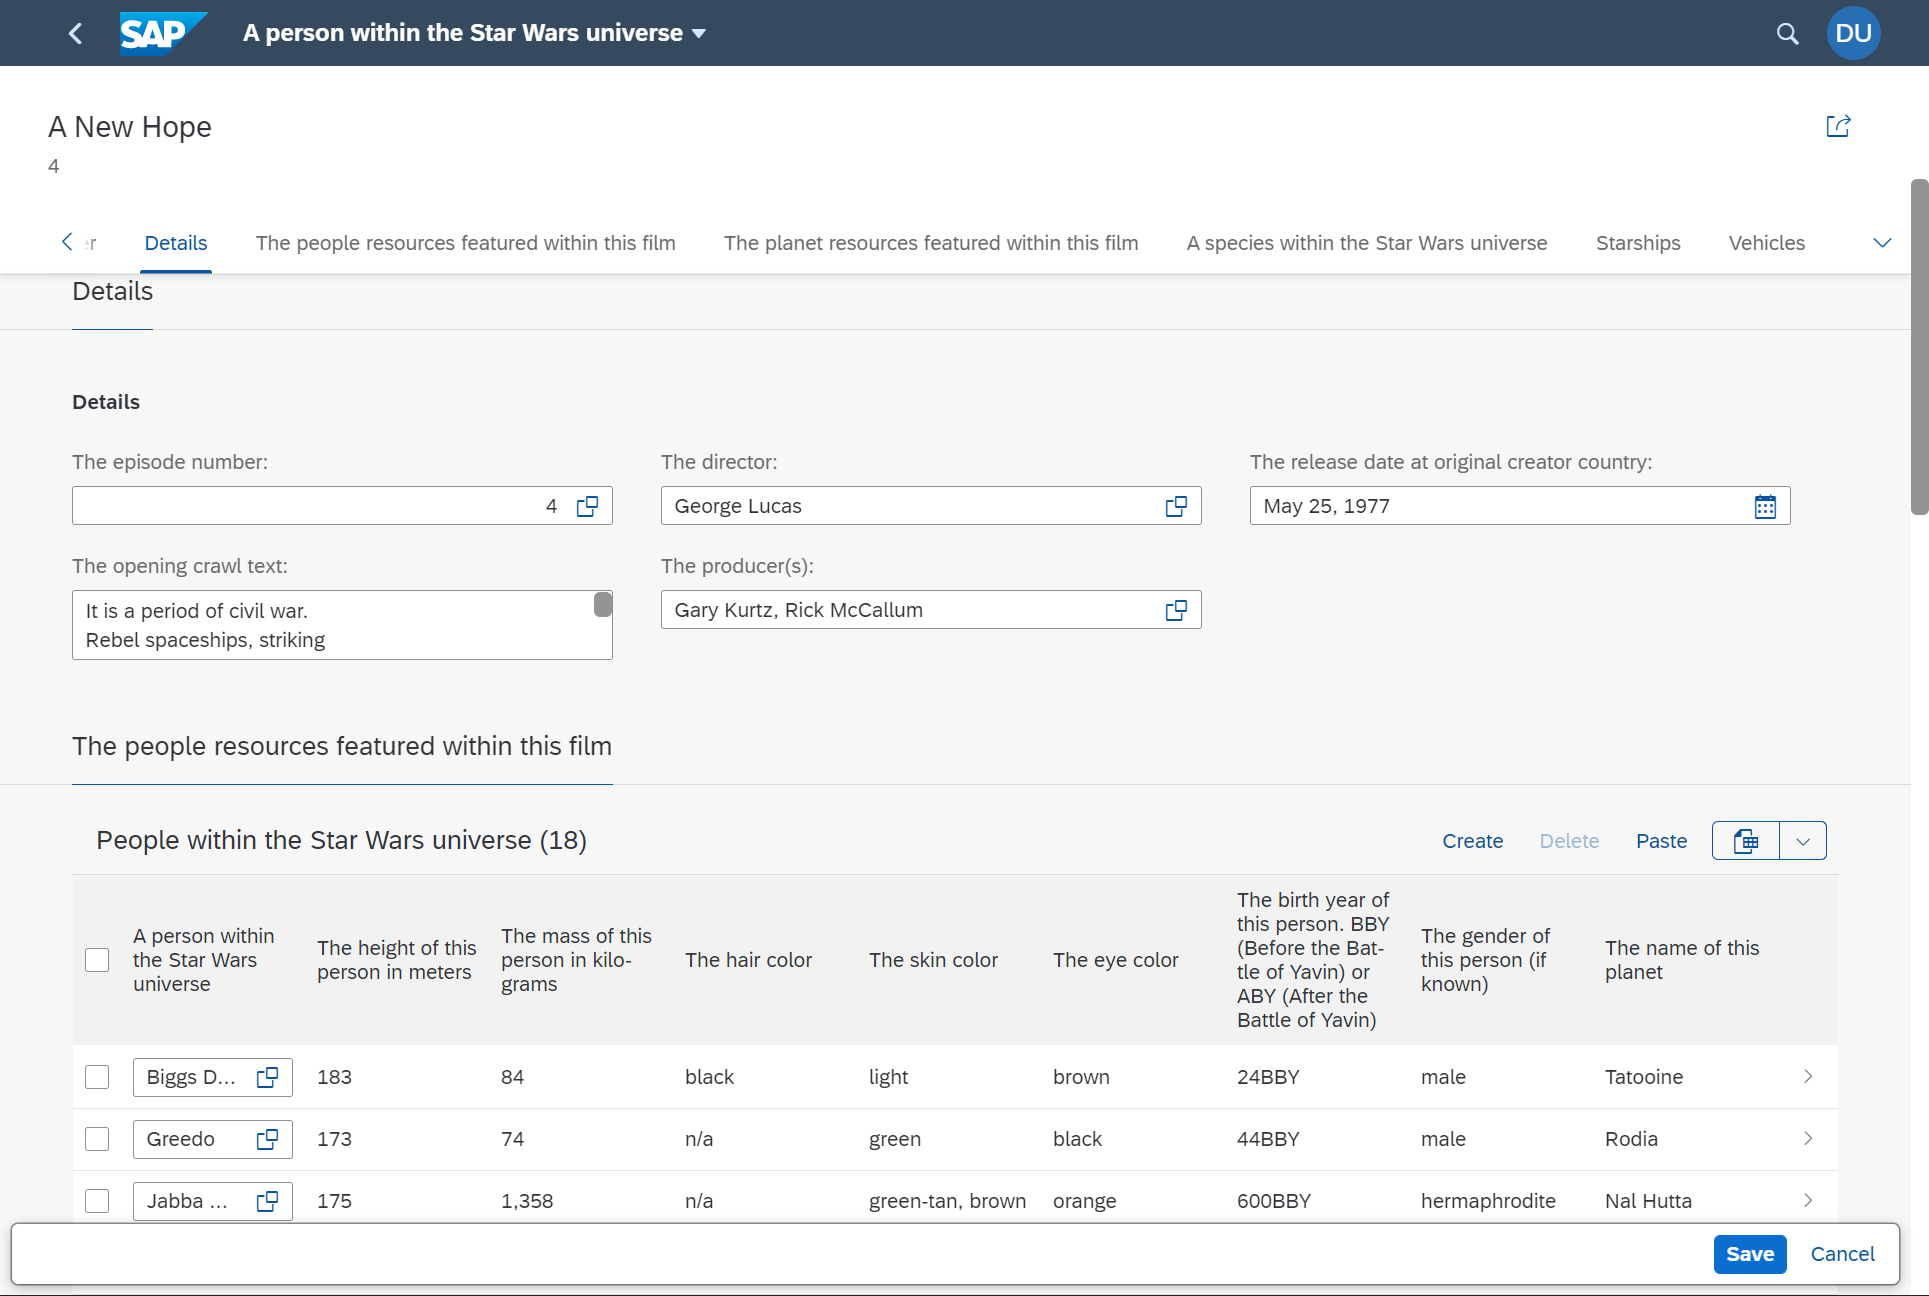Open value help in Greedo cell
1929x1296 pixels.
pos(267,1139)
